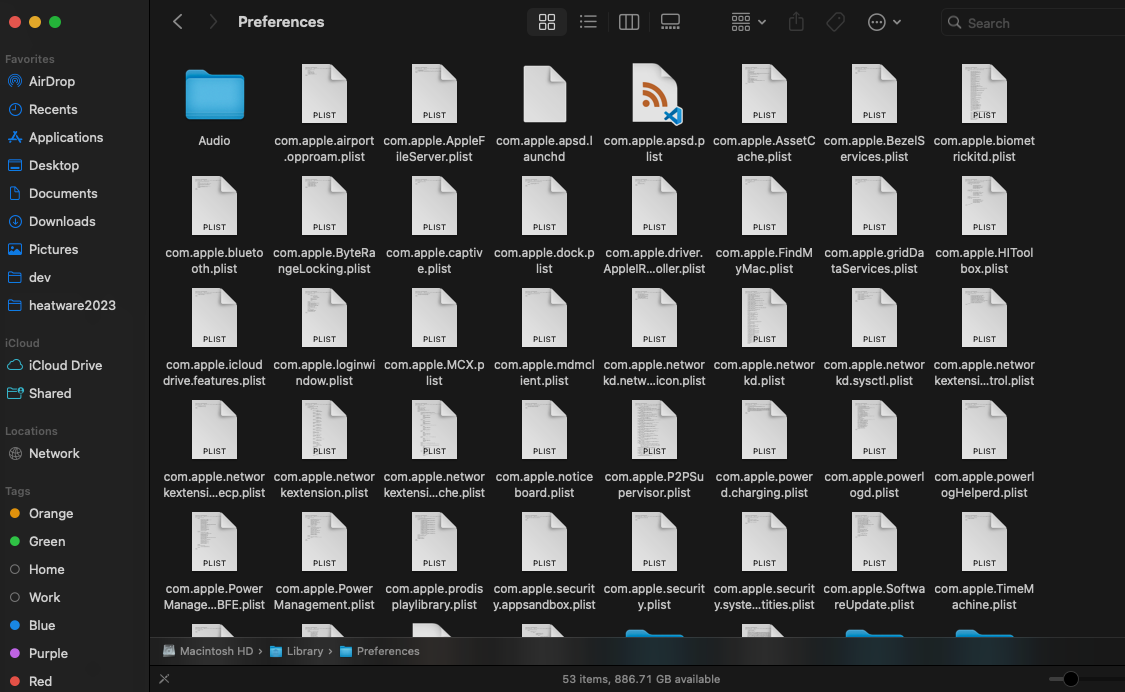Select the Orange tag in the sidebar
This screenshot has height=692, width=1125.
[50, 513]
